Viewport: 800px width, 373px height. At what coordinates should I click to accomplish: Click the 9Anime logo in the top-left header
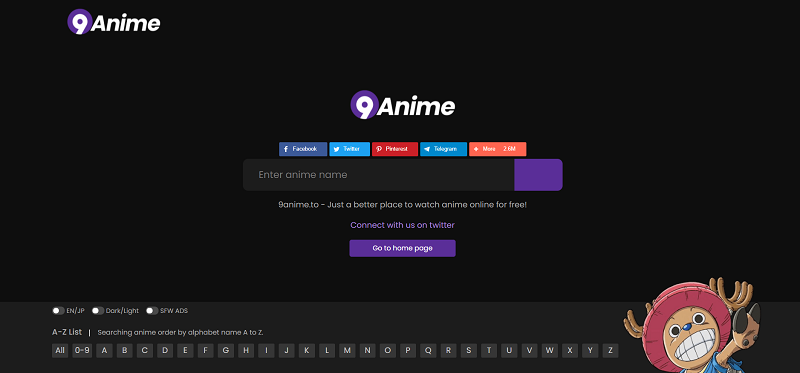(114, 22)
